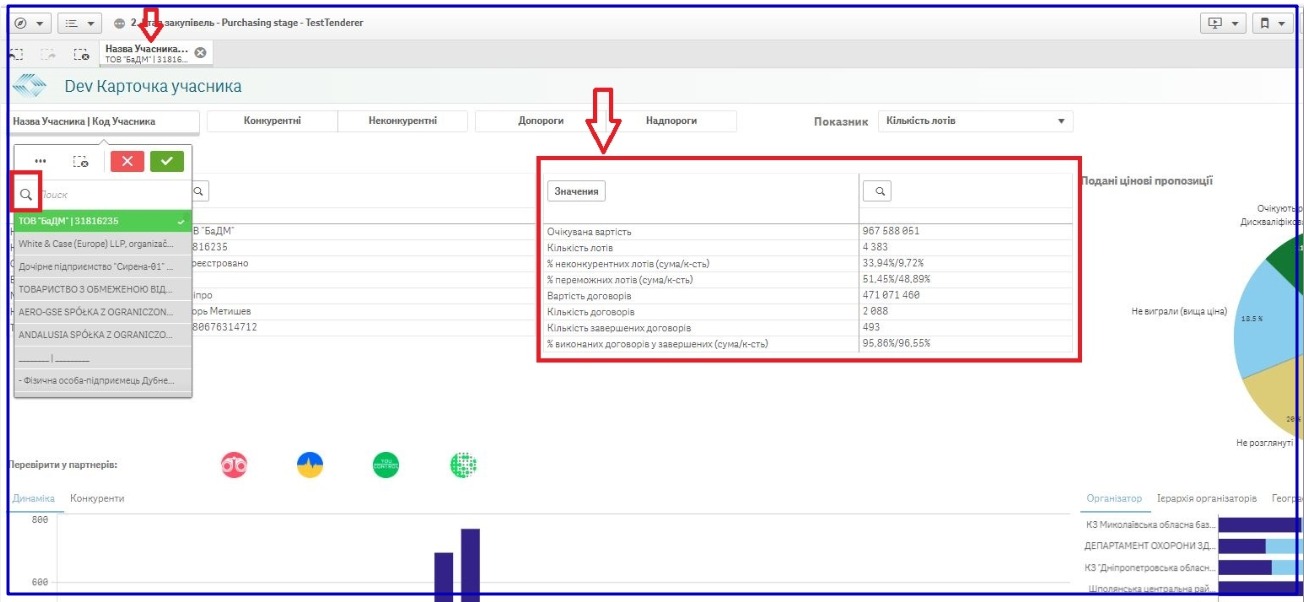The width and height of the screenshot is (1304, 602).
Task: Toggle the Допороги filter option
Action: pos(541,121)
